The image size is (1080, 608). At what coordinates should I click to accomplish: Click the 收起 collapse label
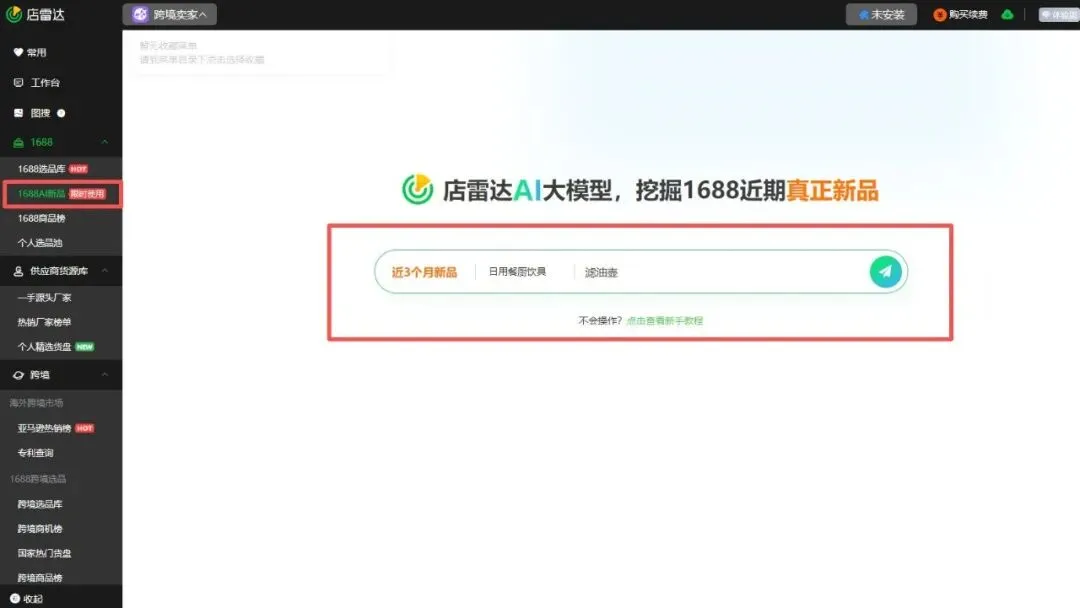tap(33, 599)
